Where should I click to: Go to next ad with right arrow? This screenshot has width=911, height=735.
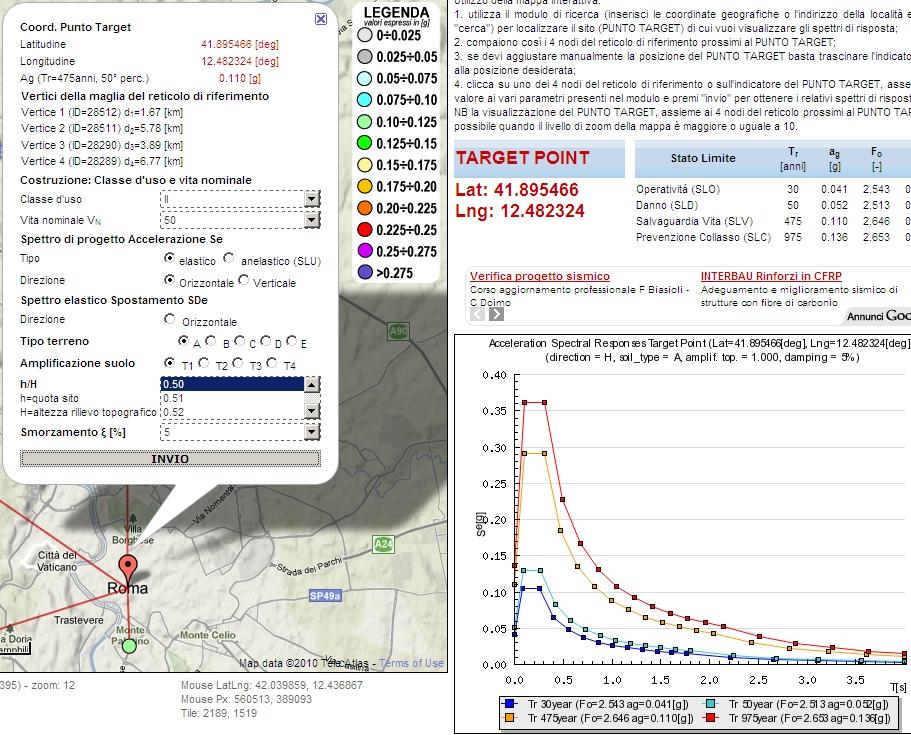496,314
